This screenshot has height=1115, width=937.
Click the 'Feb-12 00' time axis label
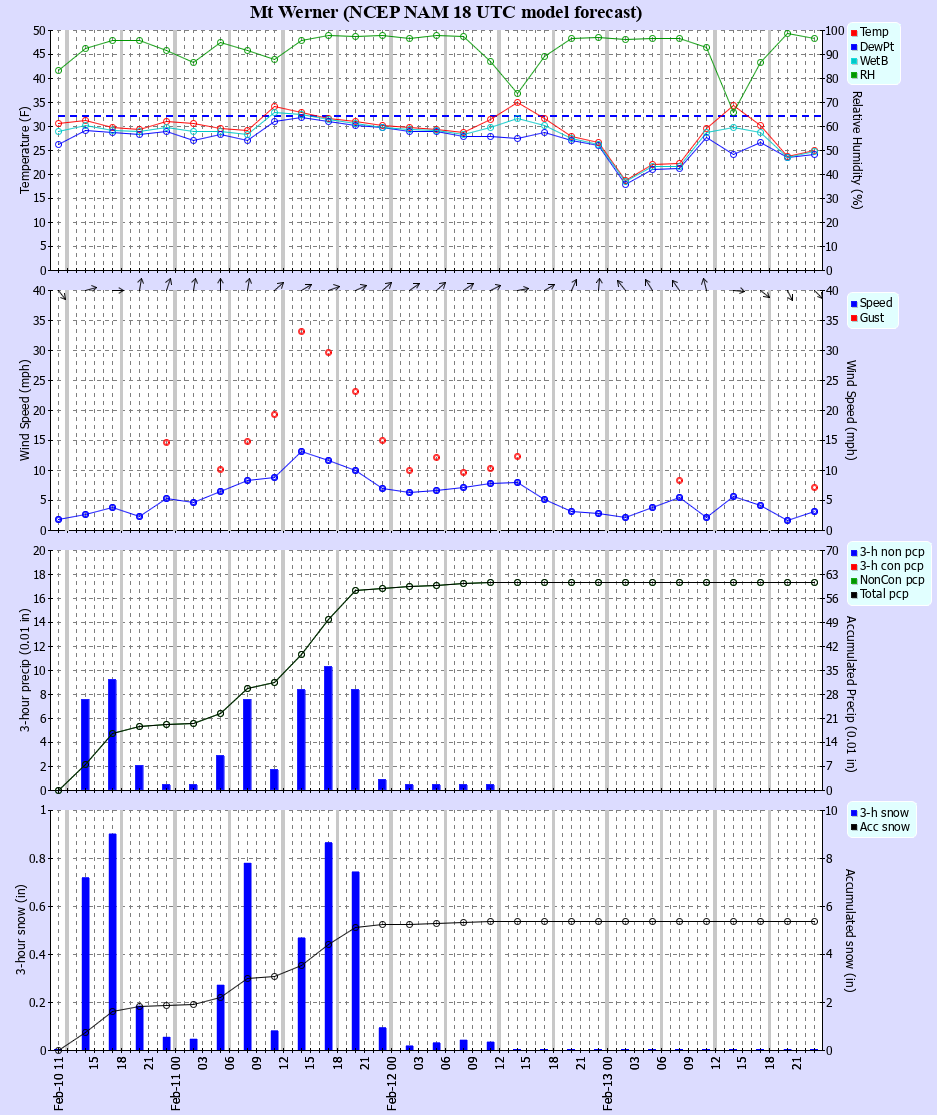pyautogui.click(x=392, y=1084)
